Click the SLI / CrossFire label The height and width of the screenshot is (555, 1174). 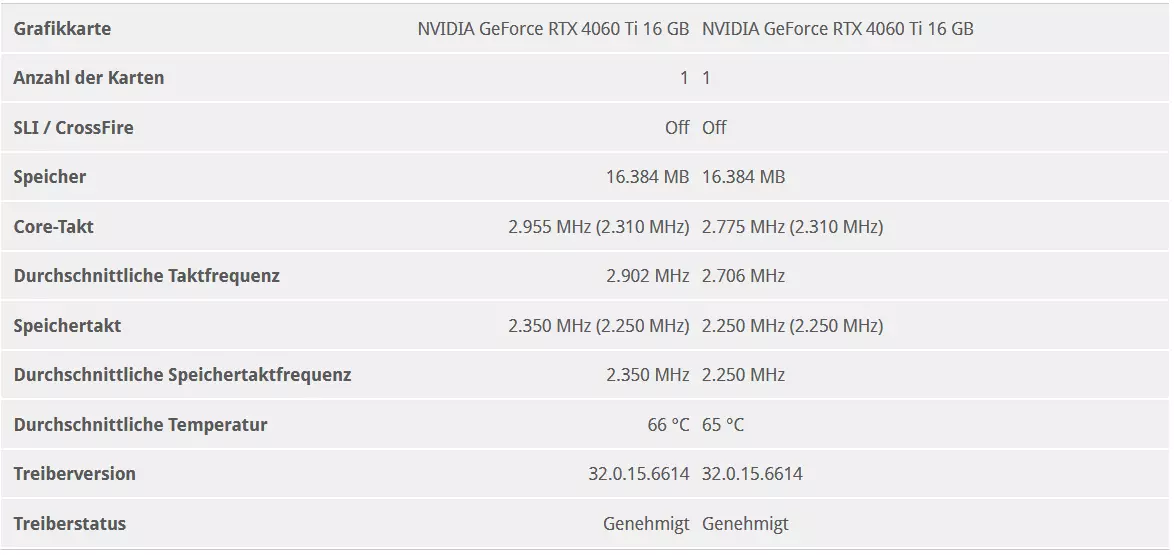coord(73,127)
